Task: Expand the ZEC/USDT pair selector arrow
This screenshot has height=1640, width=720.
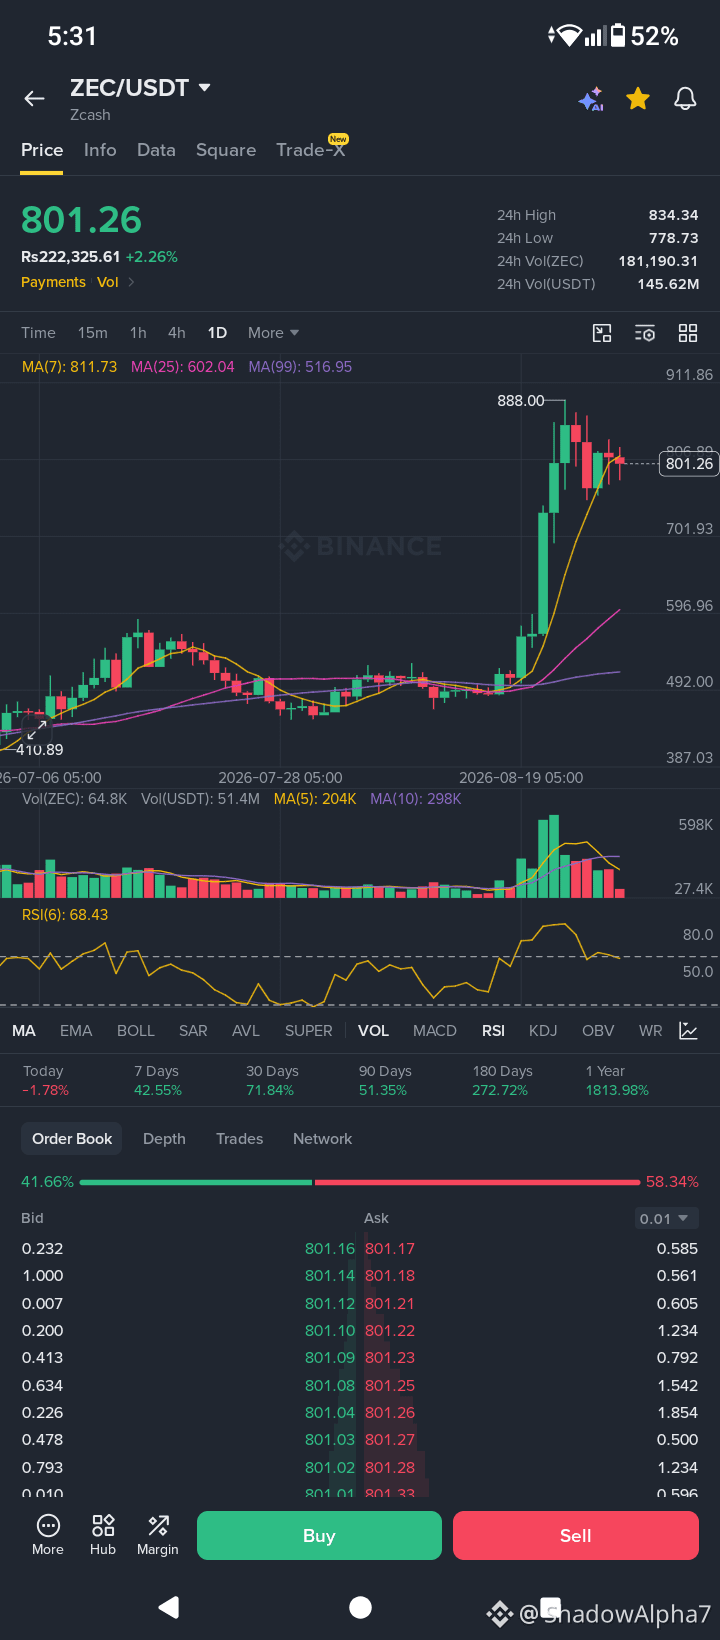Action: click(205, 88)
